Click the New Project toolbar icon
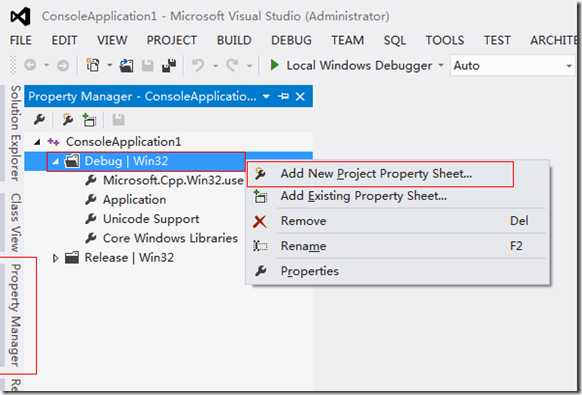The width and height of the screenshot is (582, 395). [92, 66]
